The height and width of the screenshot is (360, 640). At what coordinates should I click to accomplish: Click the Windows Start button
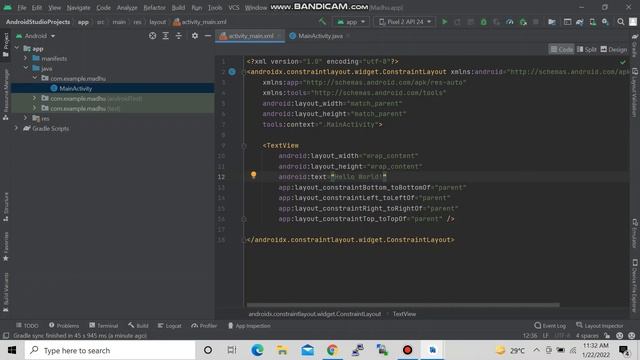(x=12, y=350)
